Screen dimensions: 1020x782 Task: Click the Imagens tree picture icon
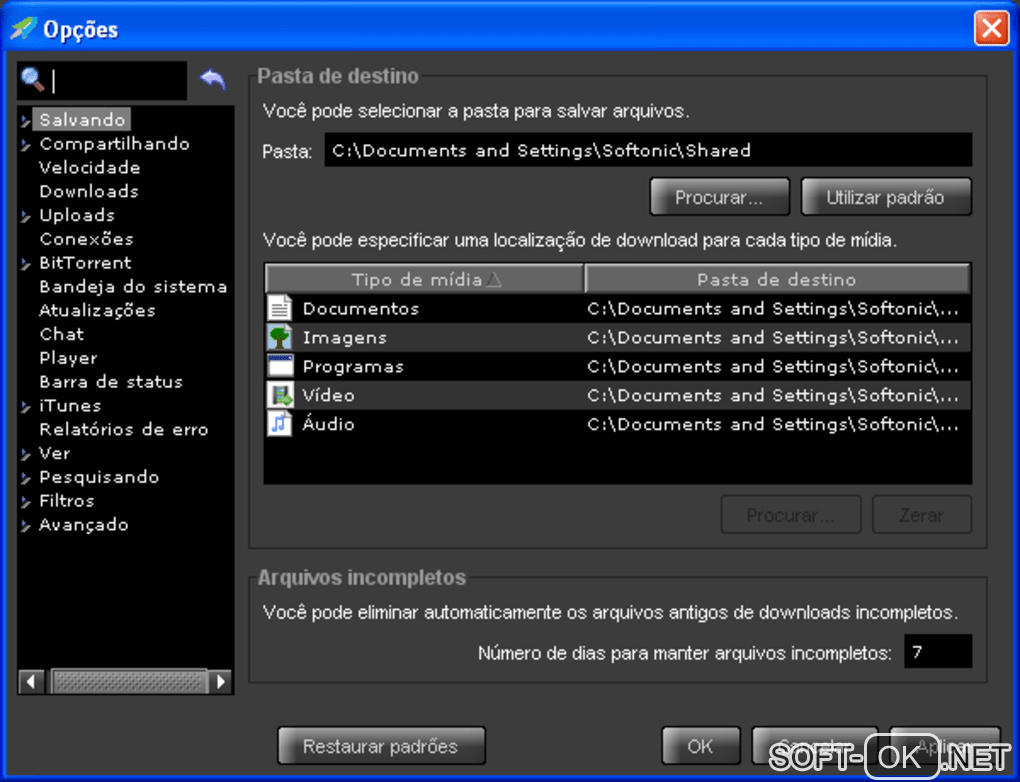point(280,337)
